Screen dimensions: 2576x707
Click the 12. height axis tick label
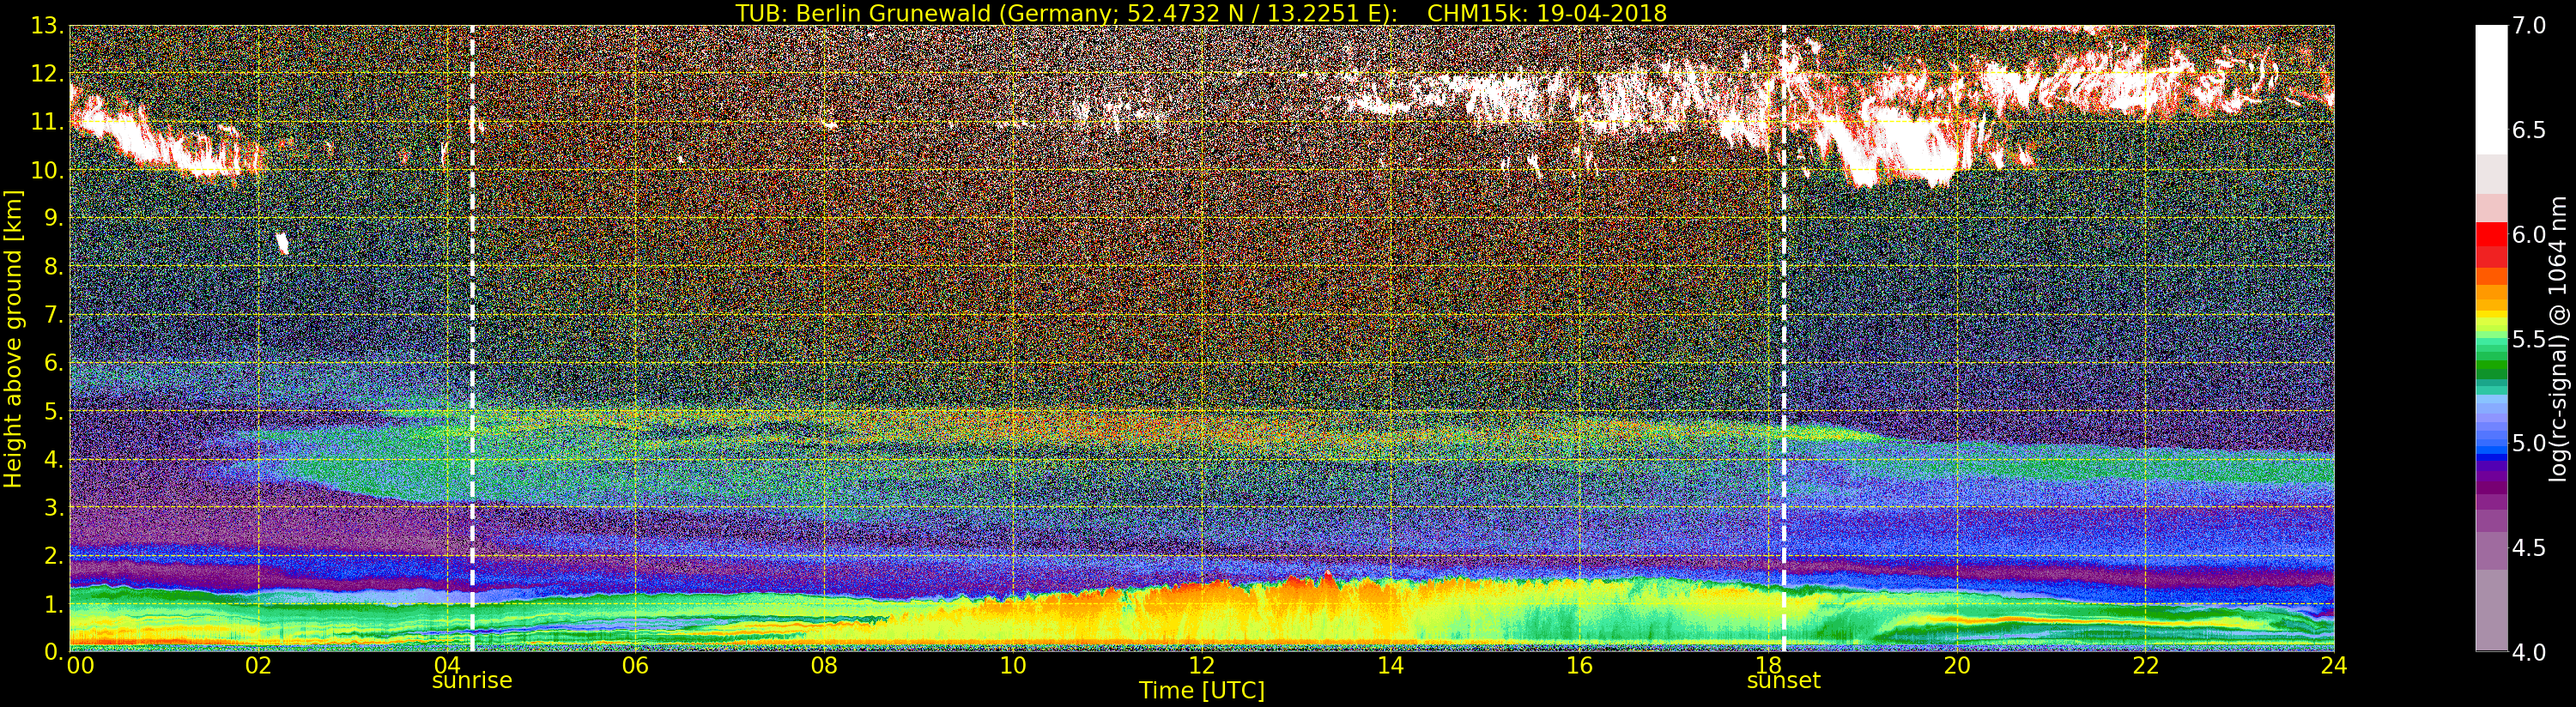pyautogui.click(x=47, y=74)
